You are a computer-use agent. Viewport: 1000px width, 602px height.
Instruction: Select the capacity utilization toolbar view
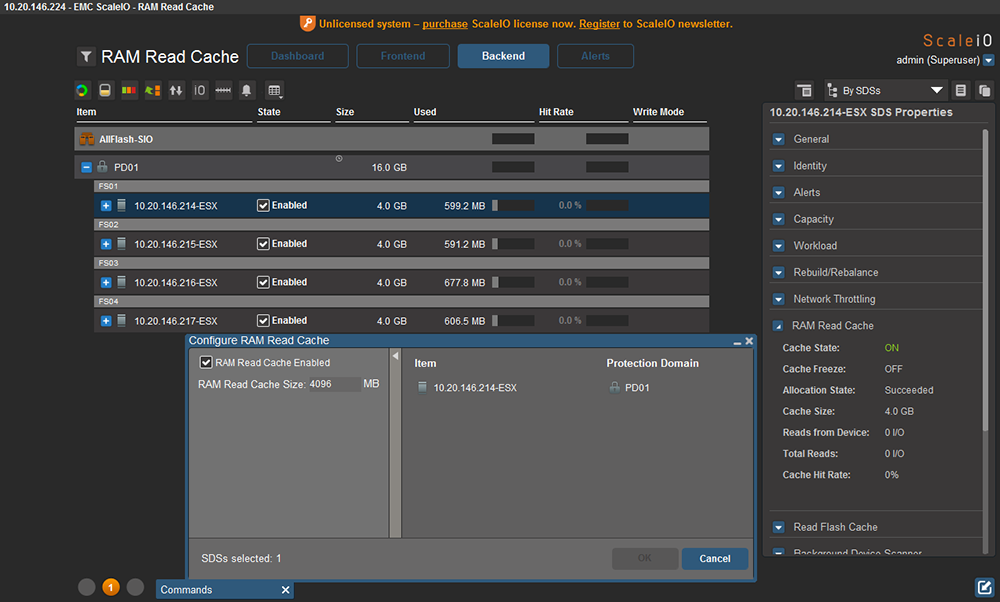[105, 91]
